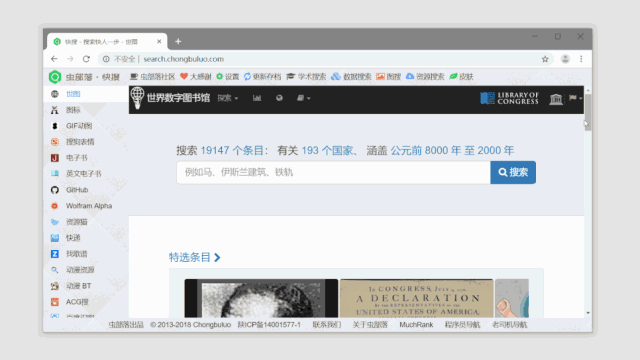The height and width of the screenshot is (360, 640).
Task: Click 老司机导航 in the footer
Action: (509, 325)
